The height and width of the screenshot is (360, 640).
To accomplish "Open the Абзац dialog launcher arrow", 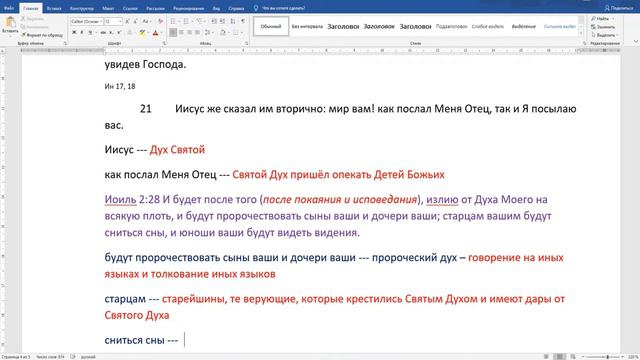I will pyautogui.click(x=247, y=43).
